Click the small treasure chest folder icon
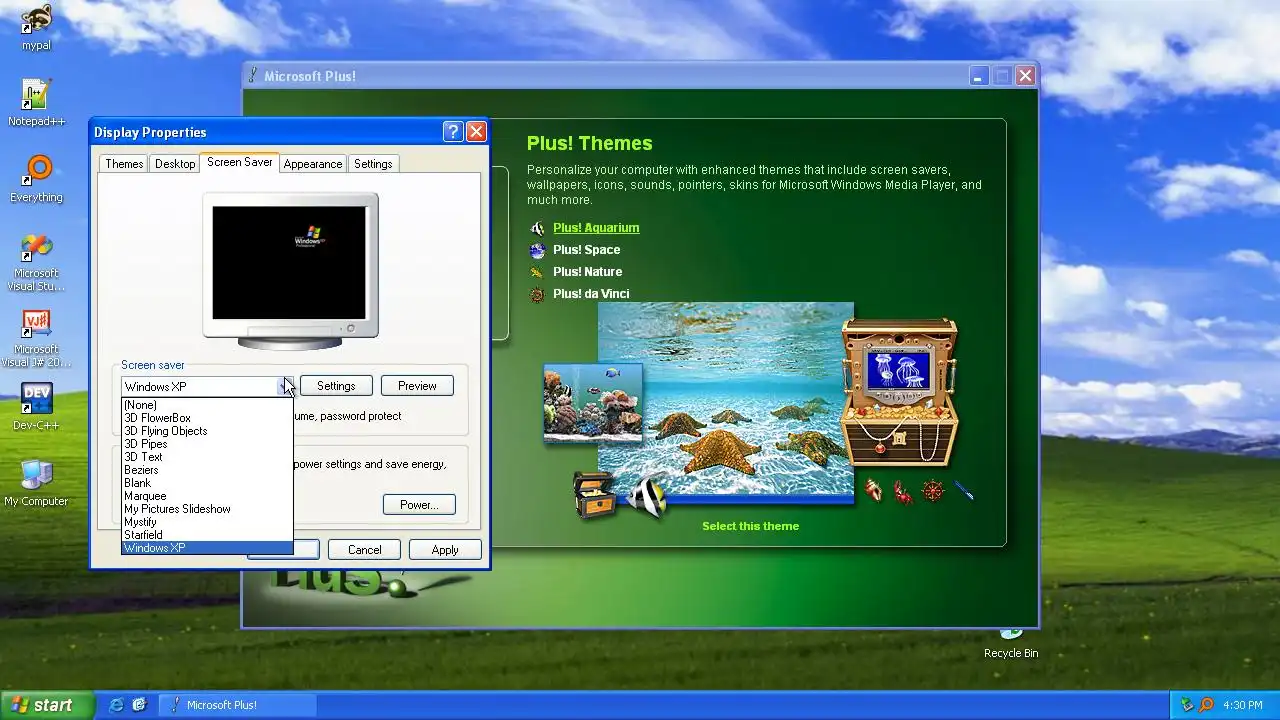Image resolution: width=1280 pixels, height=720 pixels. (594, 494)
